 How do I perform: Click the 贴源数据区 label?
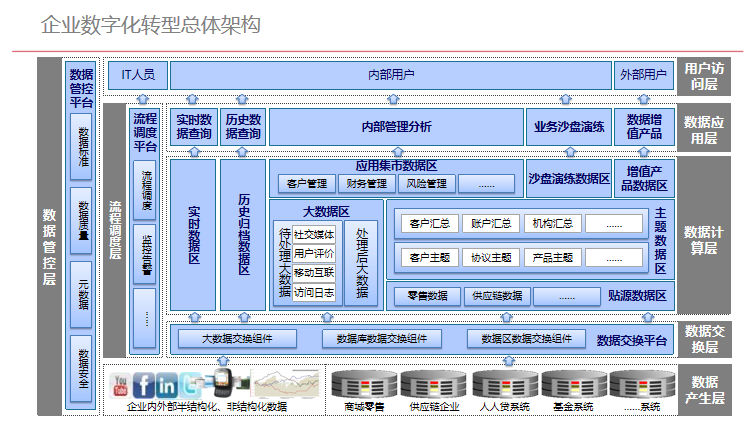pos(637,296)
